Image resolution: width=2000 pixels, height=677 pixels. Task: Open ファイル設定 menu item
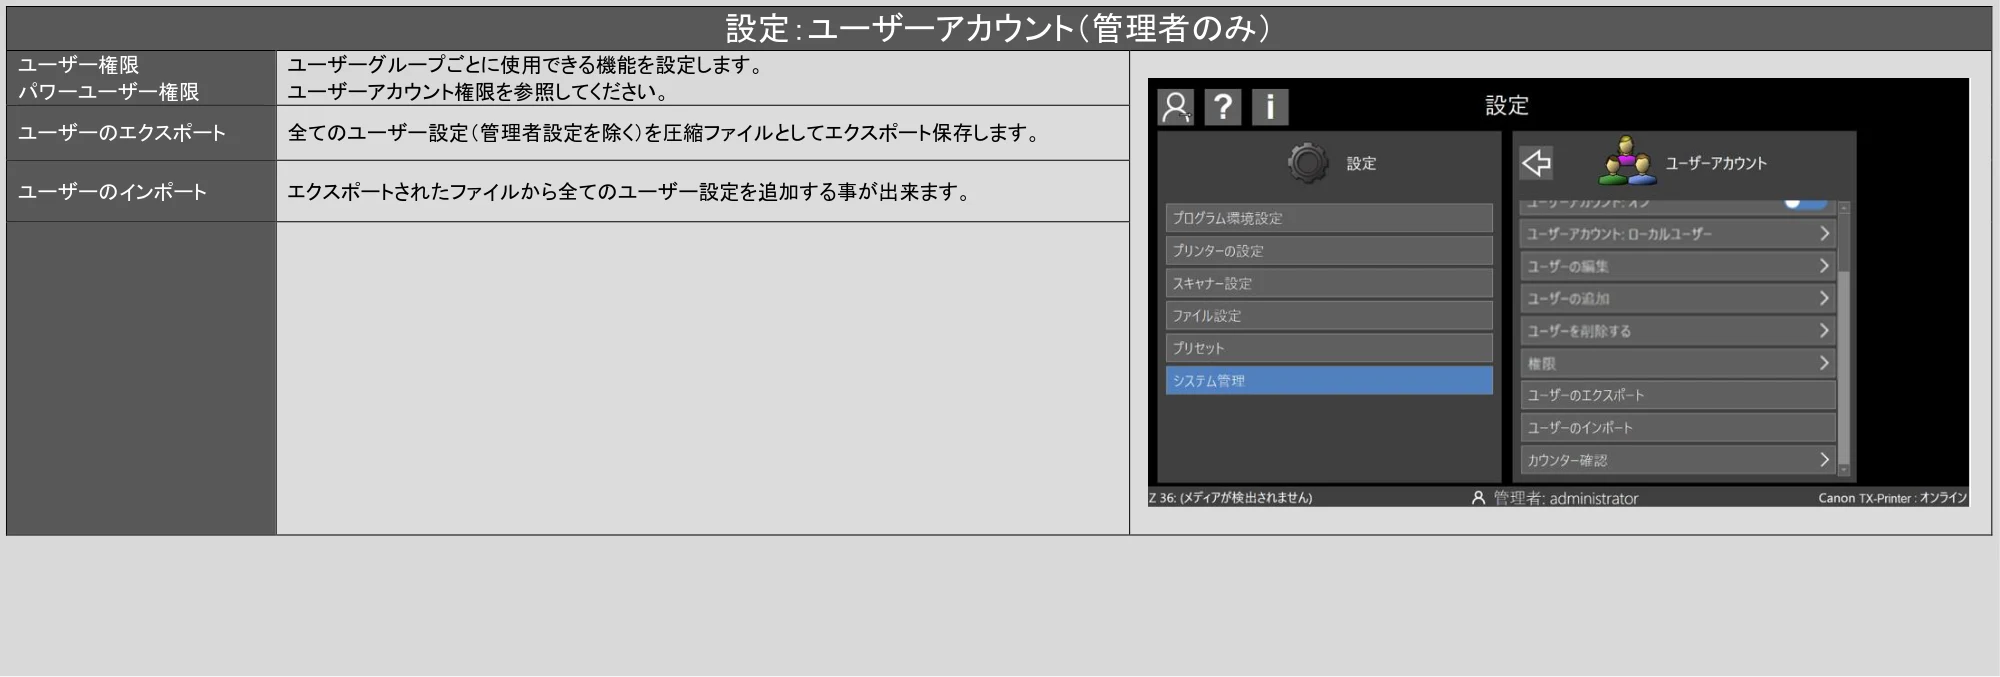[1329, 315]
